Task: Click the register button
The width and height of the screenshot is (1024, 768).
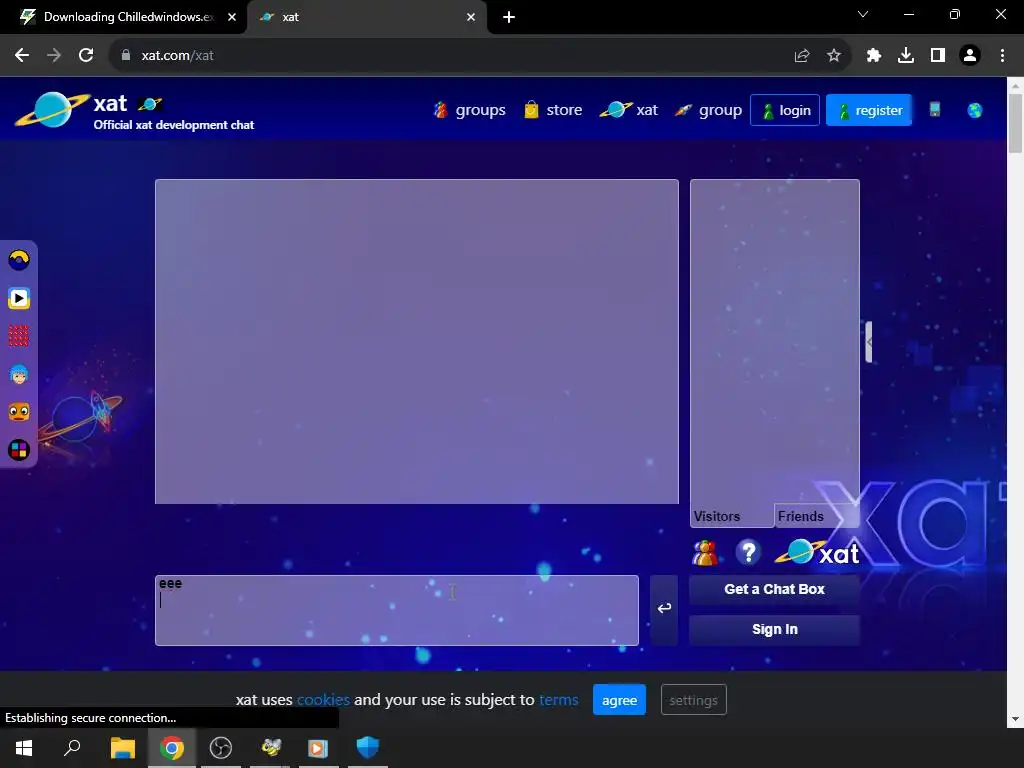Action: [869, 110]
